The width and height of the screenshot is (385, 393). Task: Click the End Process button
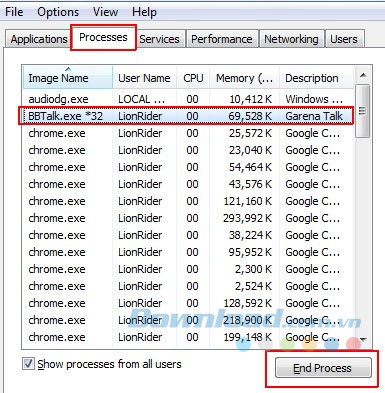click(x=323, y=368)
